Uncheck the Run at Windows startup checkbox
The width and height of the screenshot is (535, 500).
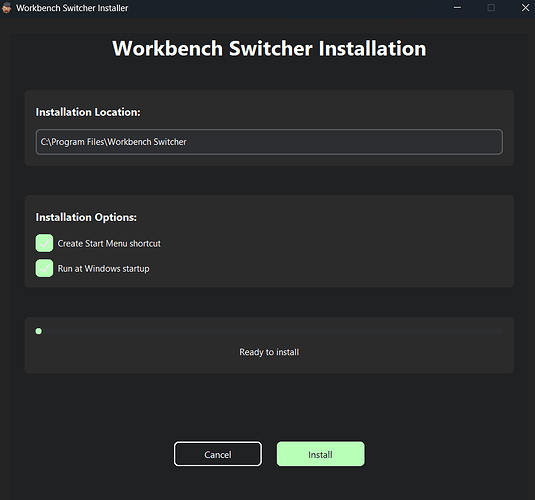pos(44,268)
